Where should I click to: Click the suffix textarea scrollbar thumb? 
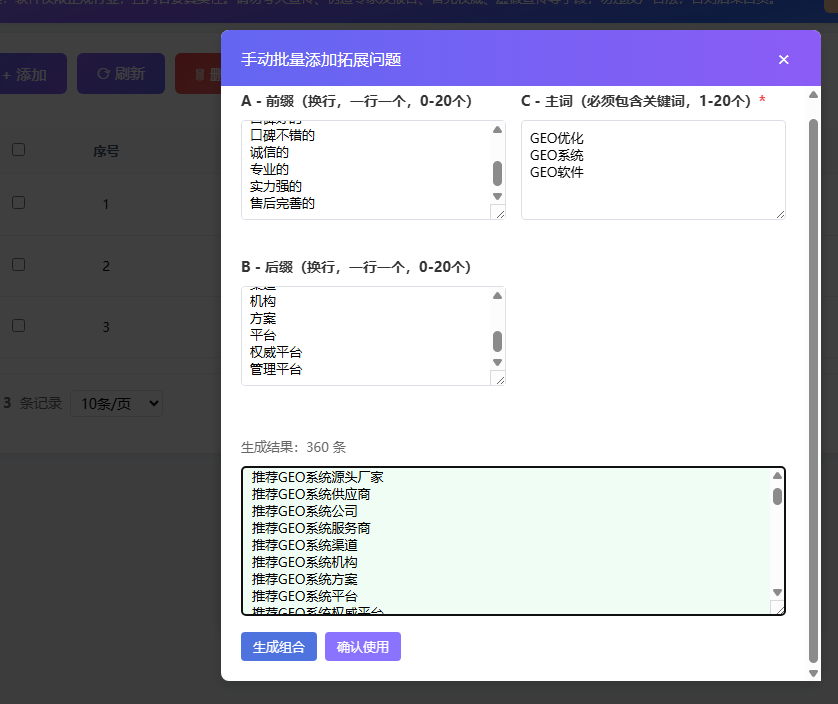498,341
